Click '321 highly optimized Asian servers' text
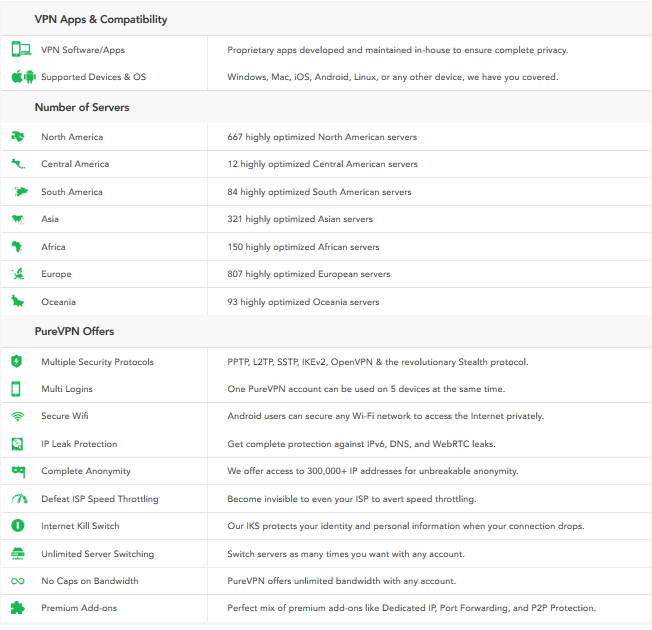Image resolution: width=652 pixels, height=630 pixels. tap(300, 219)
